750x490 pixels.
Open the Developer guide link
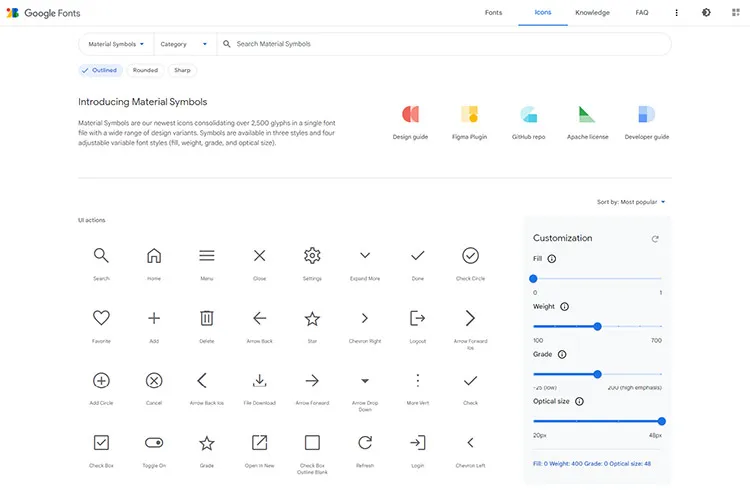pos(647,122)
